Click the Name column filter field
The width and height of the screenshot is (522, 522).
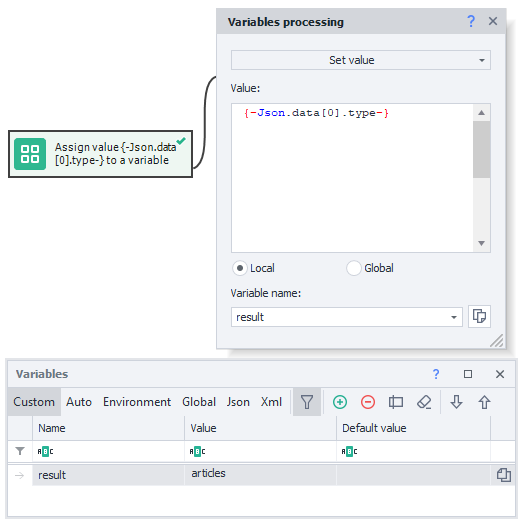pos(108,451)
